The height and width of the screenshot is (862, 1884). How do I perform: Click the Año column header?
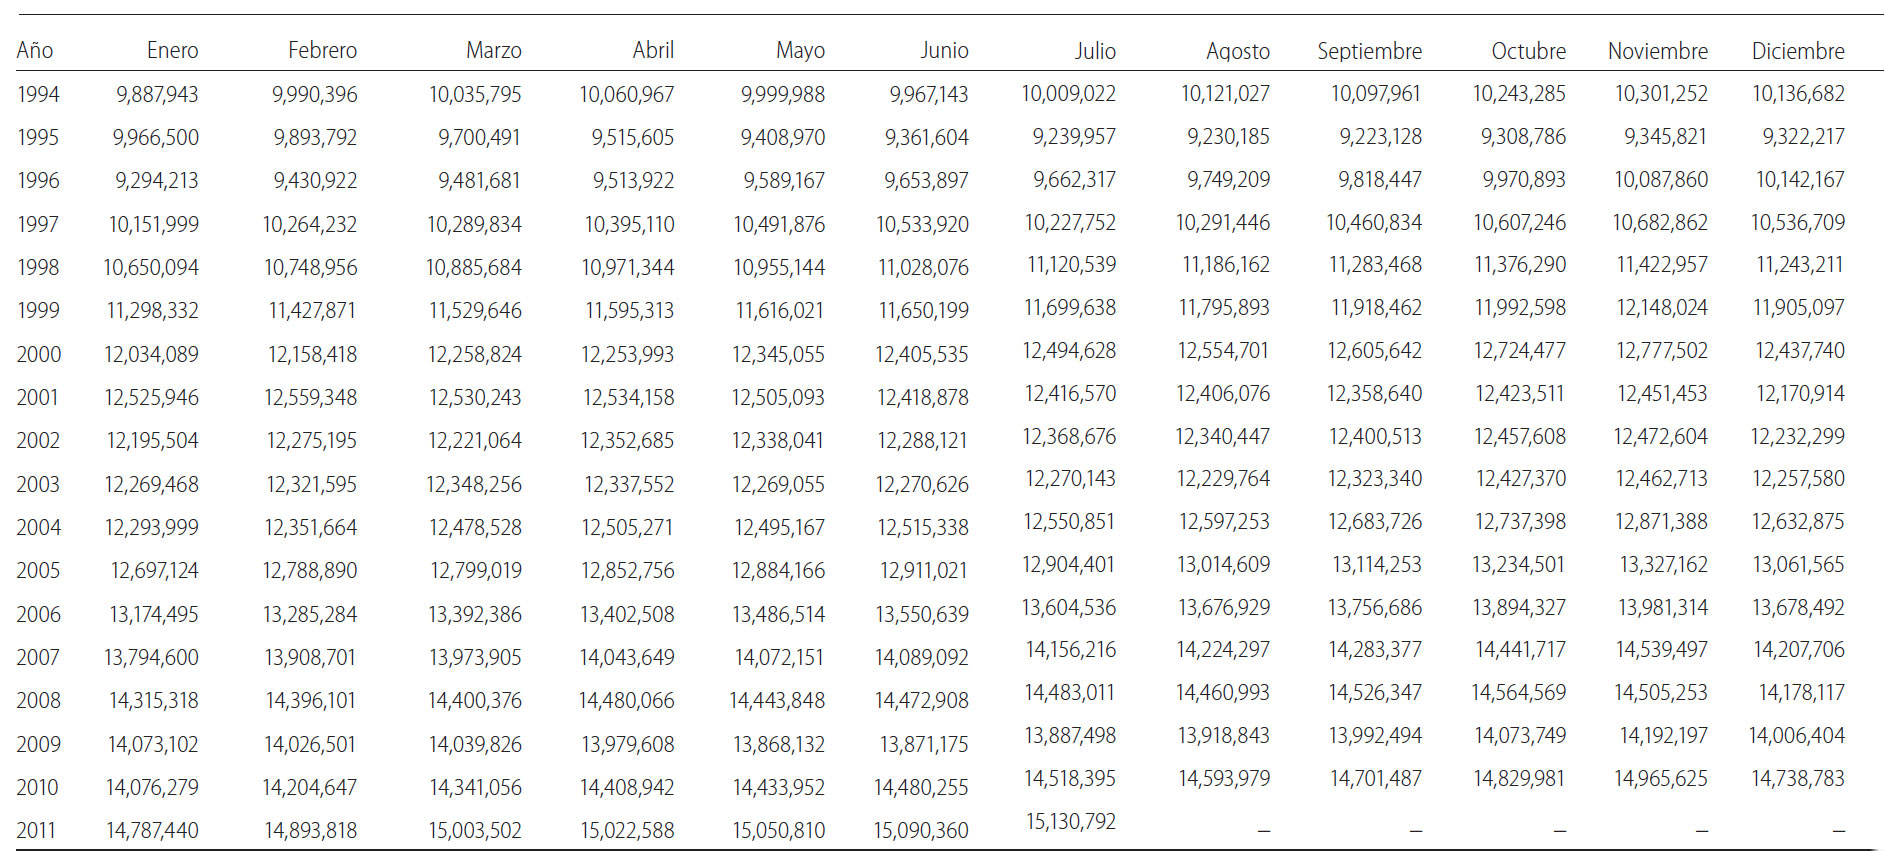tap(35, 50)
